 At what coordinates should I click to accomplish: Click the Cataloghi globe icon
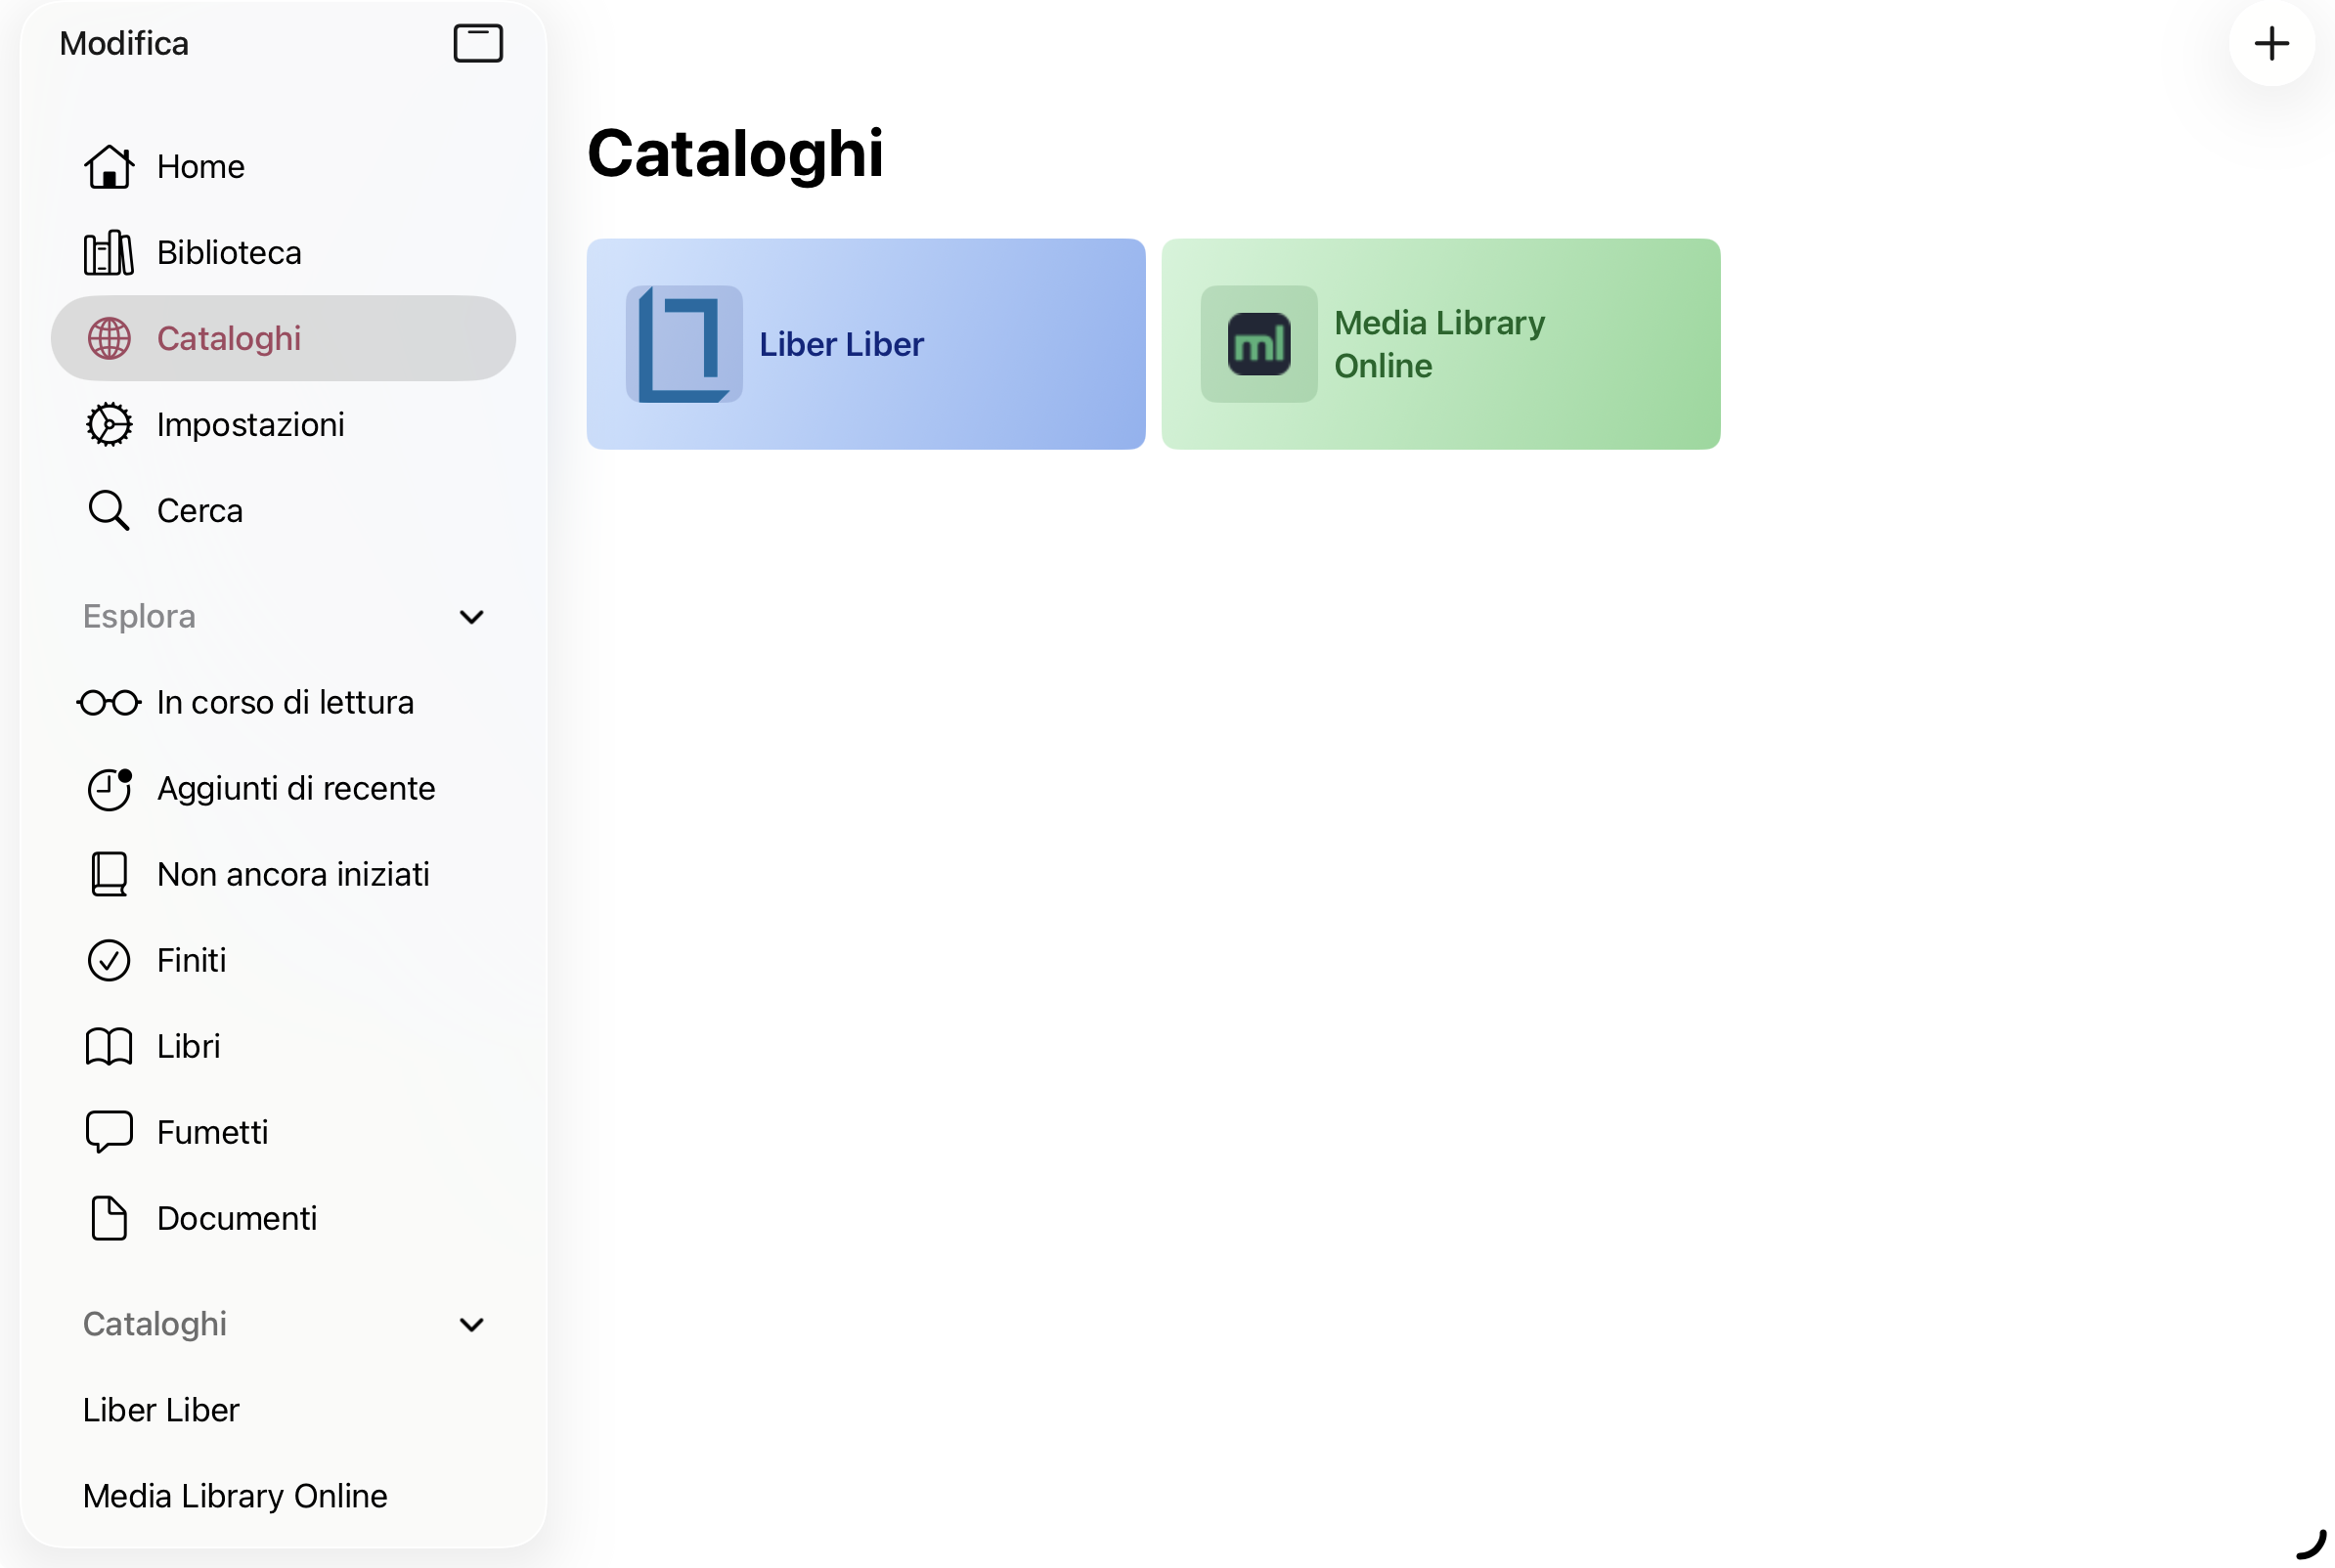[109, 339]
